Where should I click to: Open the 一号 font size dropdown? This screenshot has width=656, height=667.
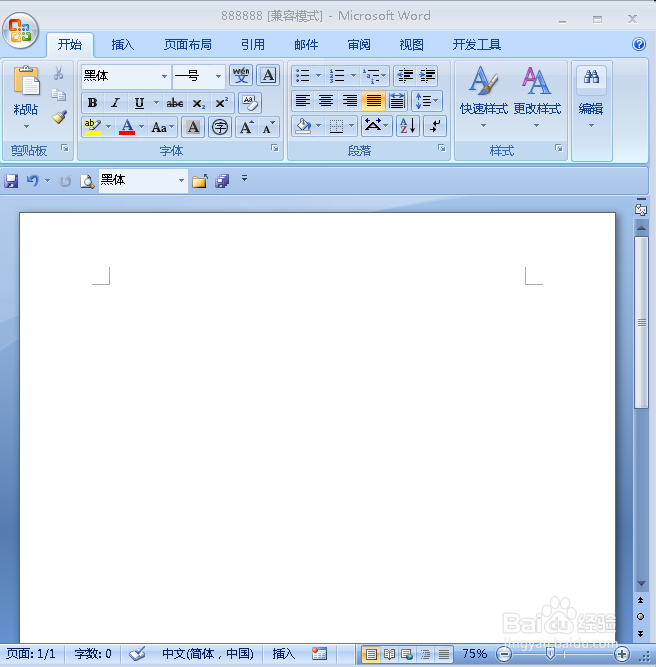tap(218, 77)
